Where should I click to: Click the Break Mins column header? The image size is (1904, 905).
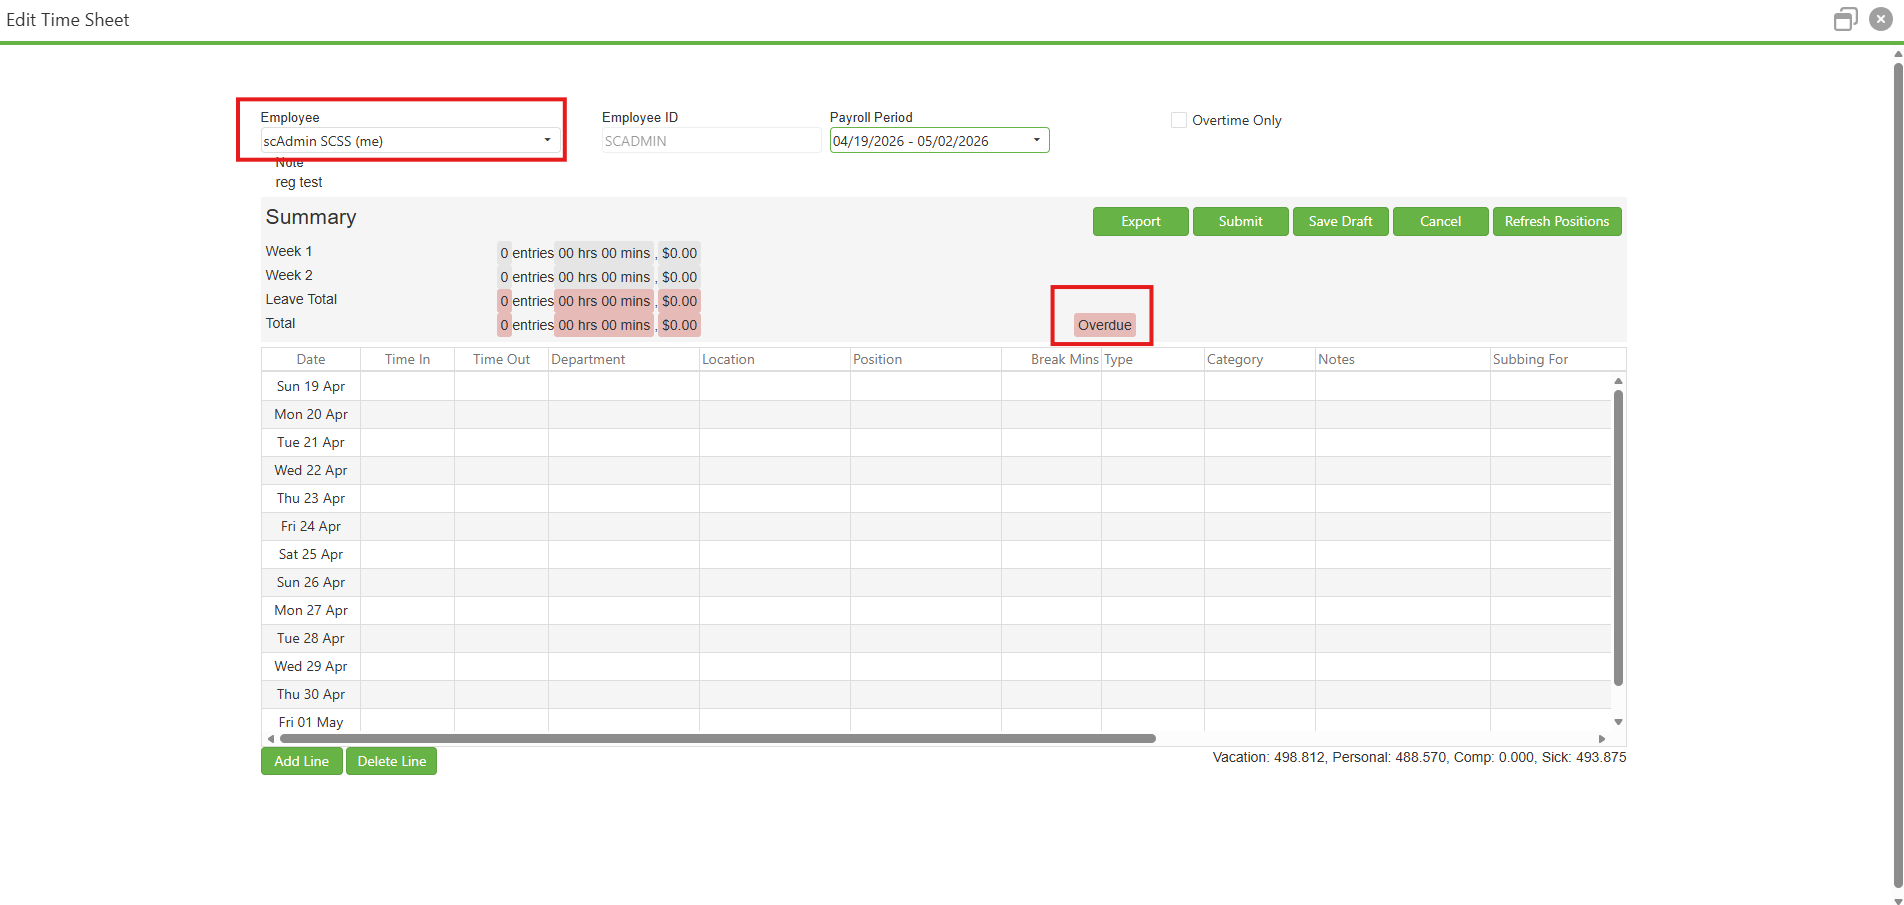1051,359
